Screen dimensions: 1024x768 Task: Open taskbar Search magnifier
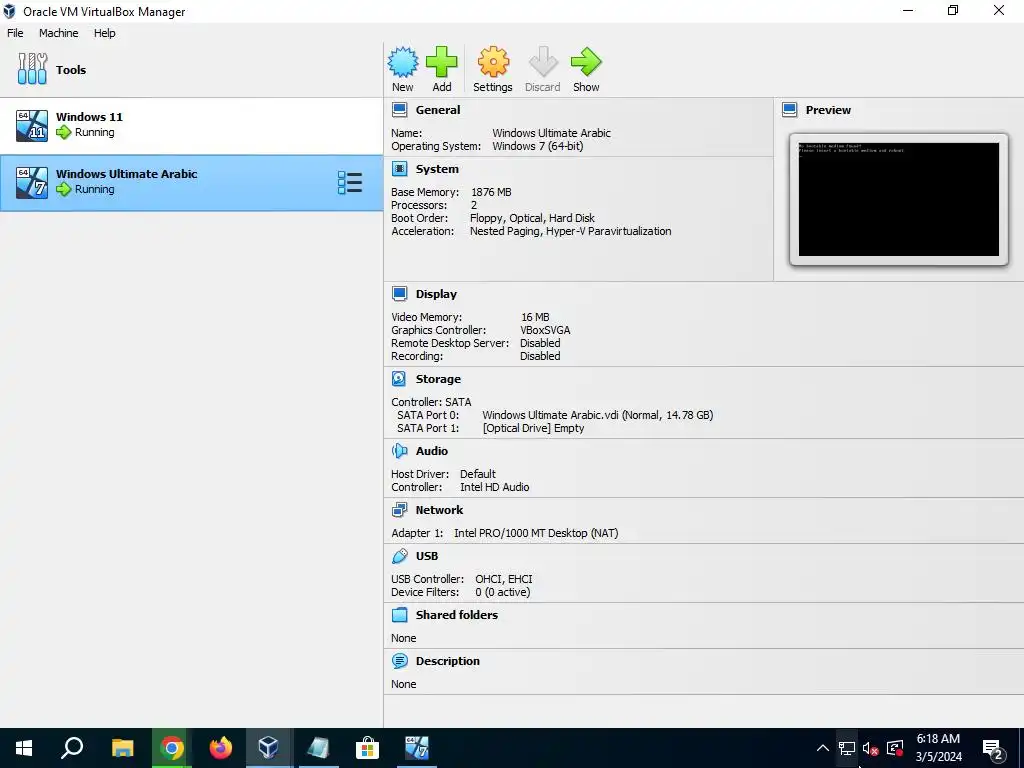(x=72, y=748)
